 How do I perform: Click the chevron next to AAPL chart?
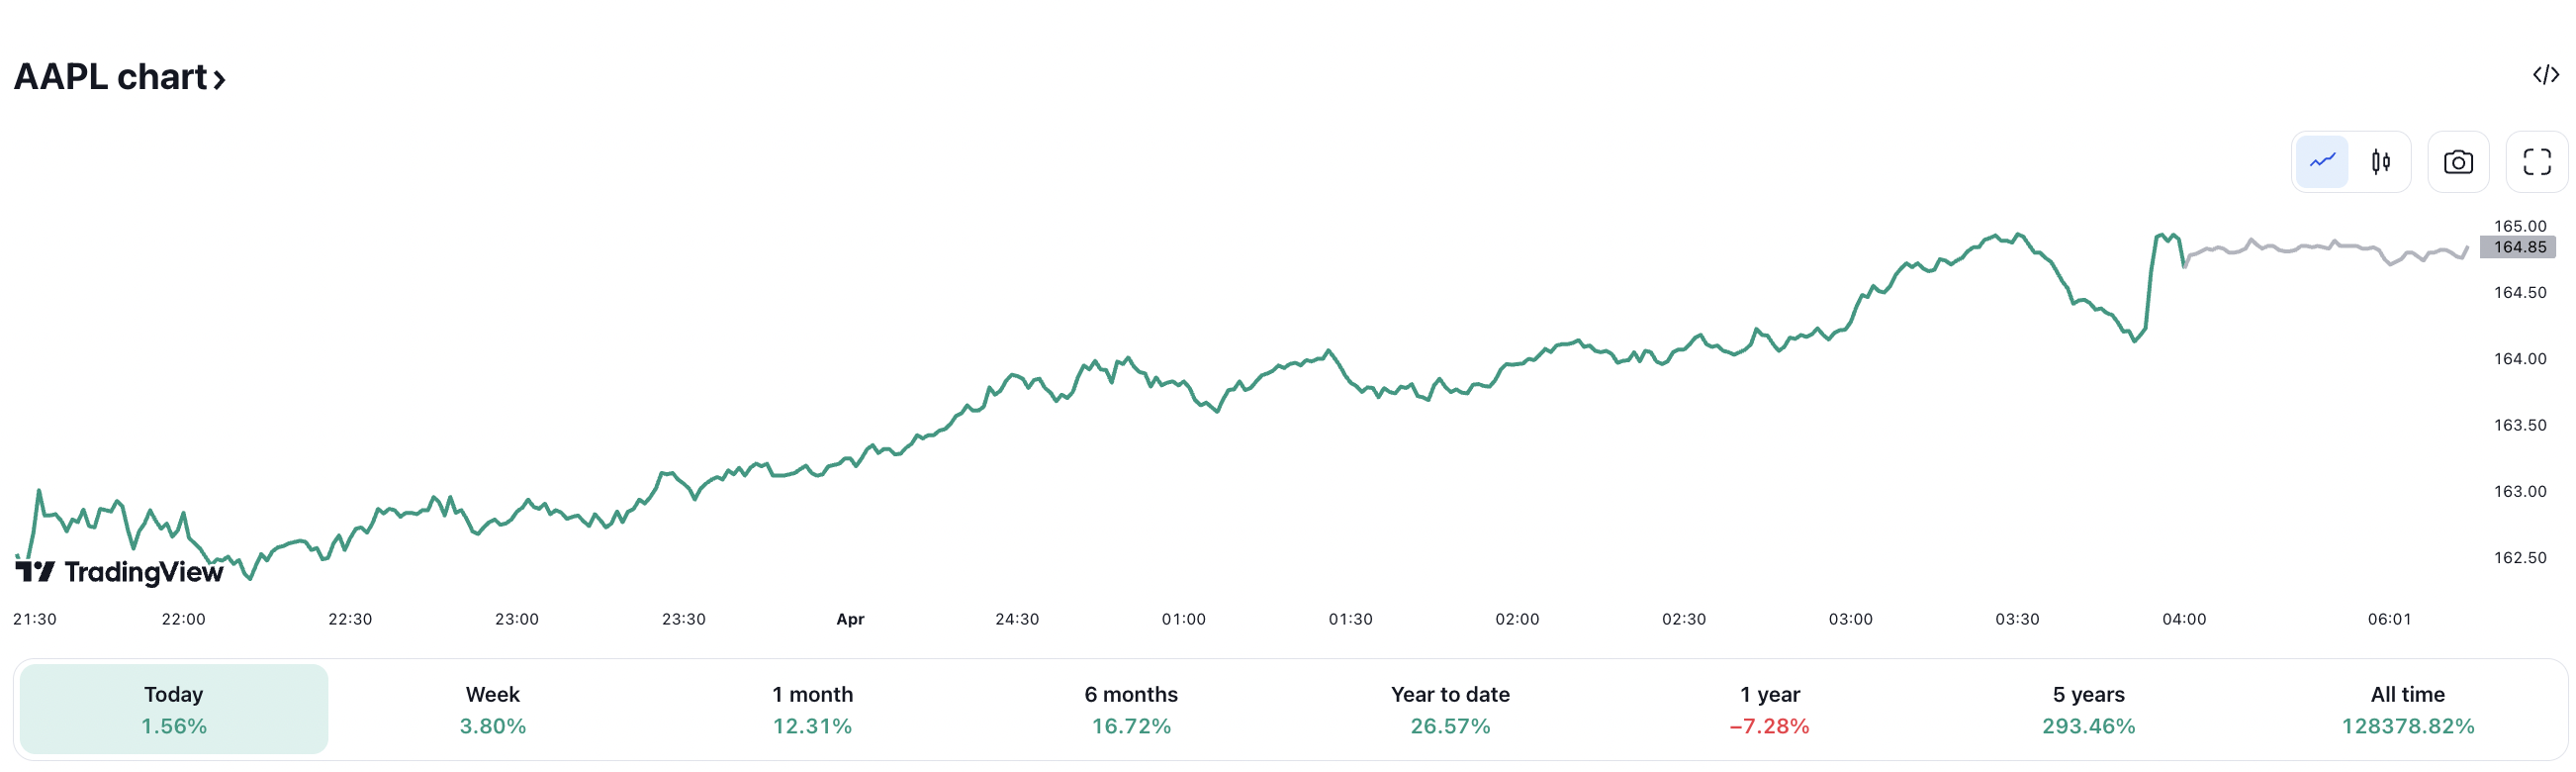219,79
